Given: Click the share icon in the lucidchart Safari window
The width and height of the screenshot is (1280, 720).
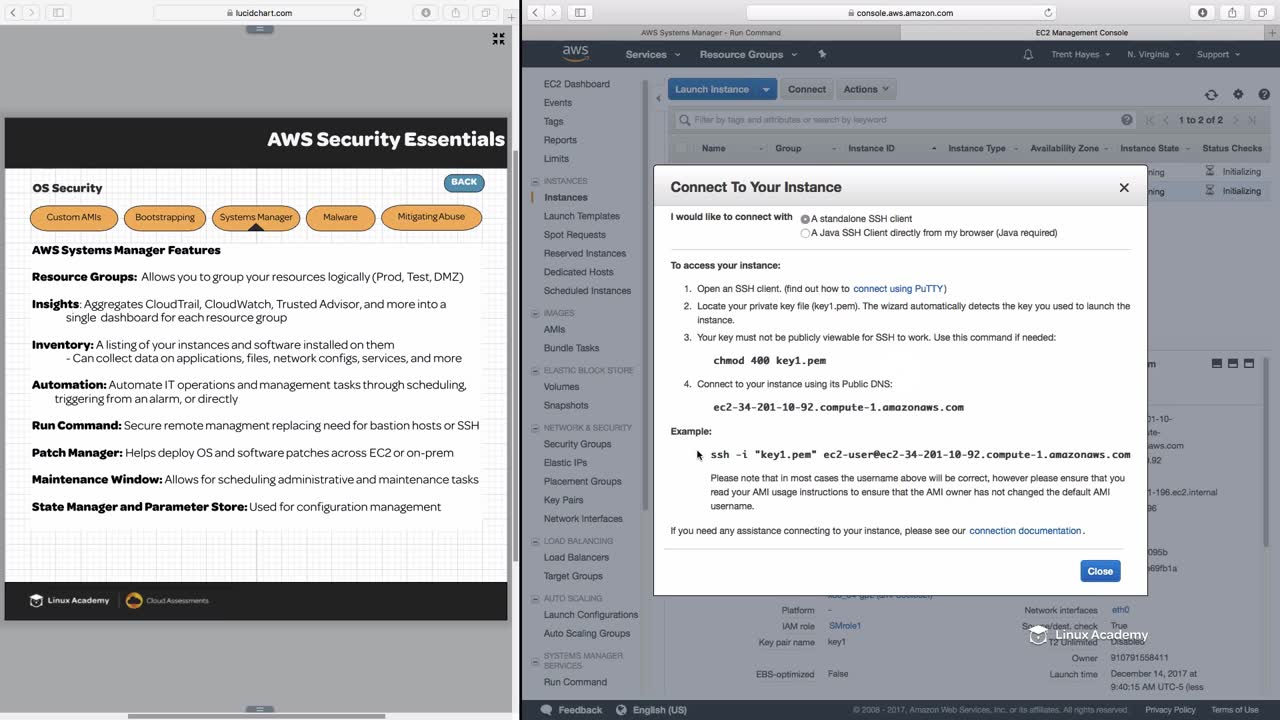Looking at the screenshot, I should pos(456,13).
